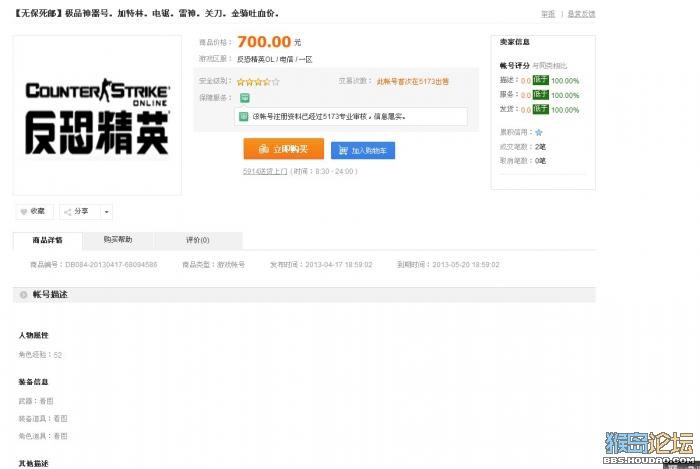Open the 5914送货上门 delivery link

265,171
